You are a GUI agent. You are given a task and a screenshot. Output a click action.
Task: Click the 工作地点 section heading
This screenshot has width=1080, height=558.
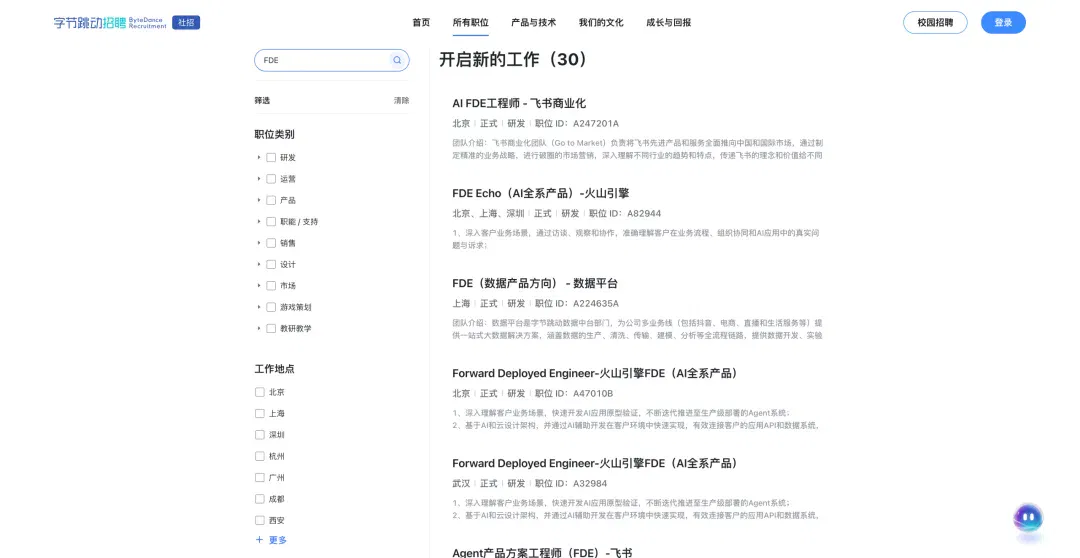pyautogui.click(x=275, y=369)
